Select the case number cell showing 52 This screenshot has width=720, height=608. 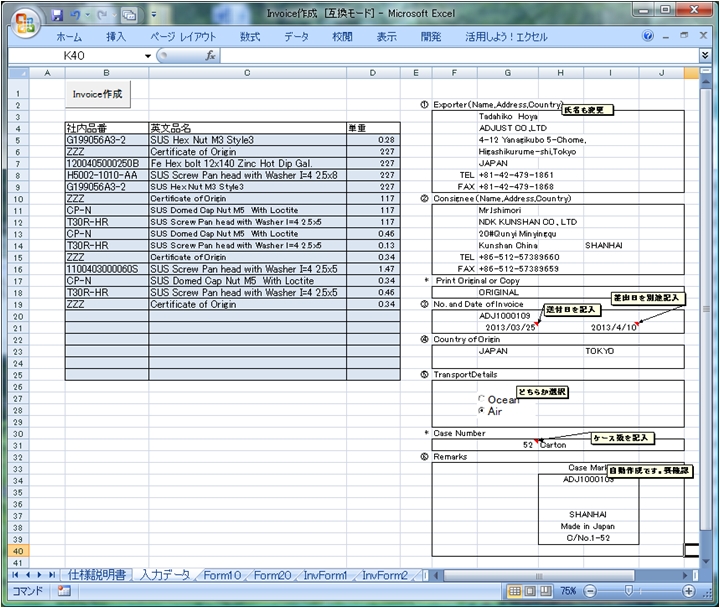click(507, 445)
